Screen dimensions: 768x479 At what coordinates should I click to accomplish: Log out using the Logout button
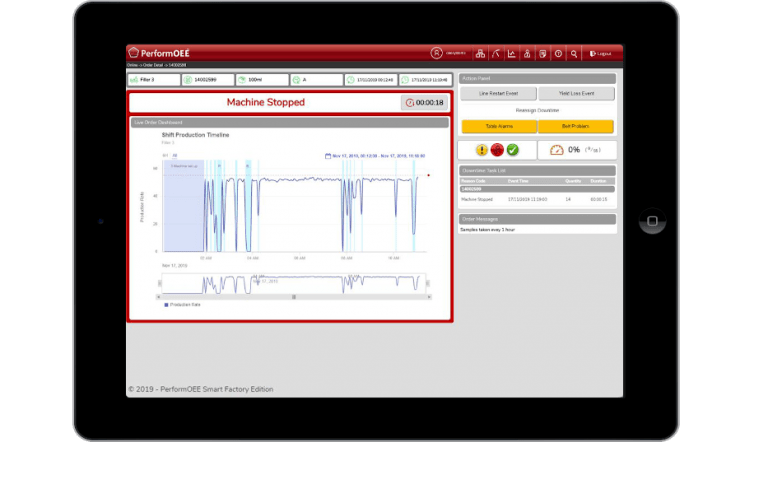coord(600,54)
